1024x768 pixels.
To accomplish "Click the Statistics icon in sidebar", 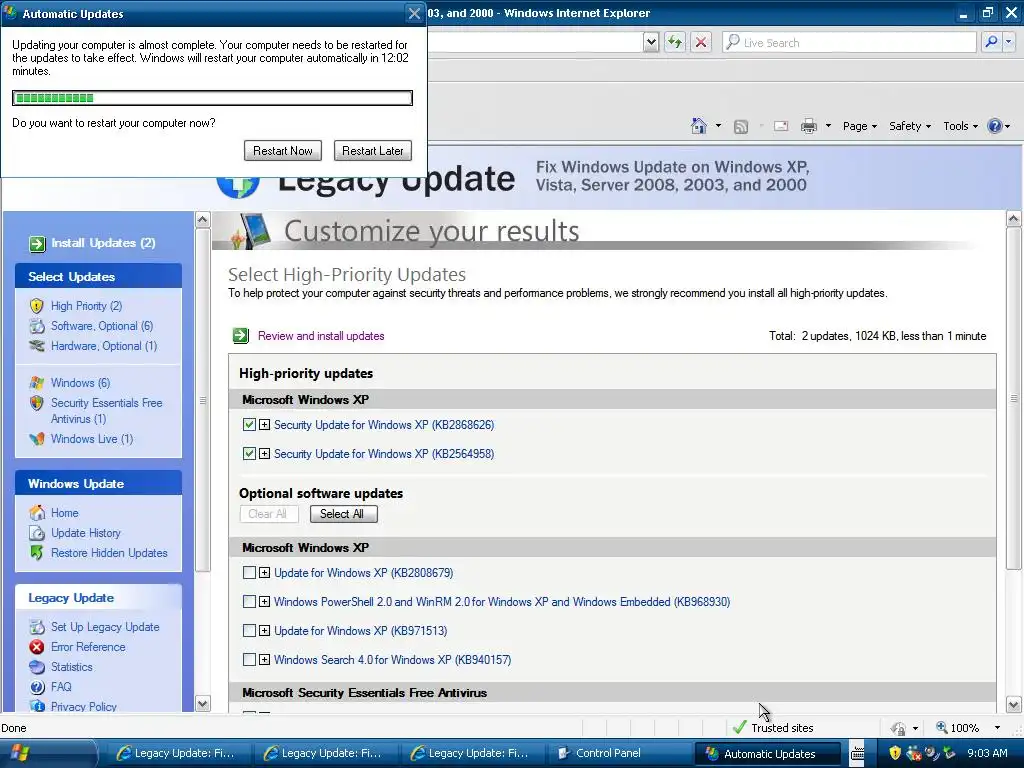I will 37,667.
